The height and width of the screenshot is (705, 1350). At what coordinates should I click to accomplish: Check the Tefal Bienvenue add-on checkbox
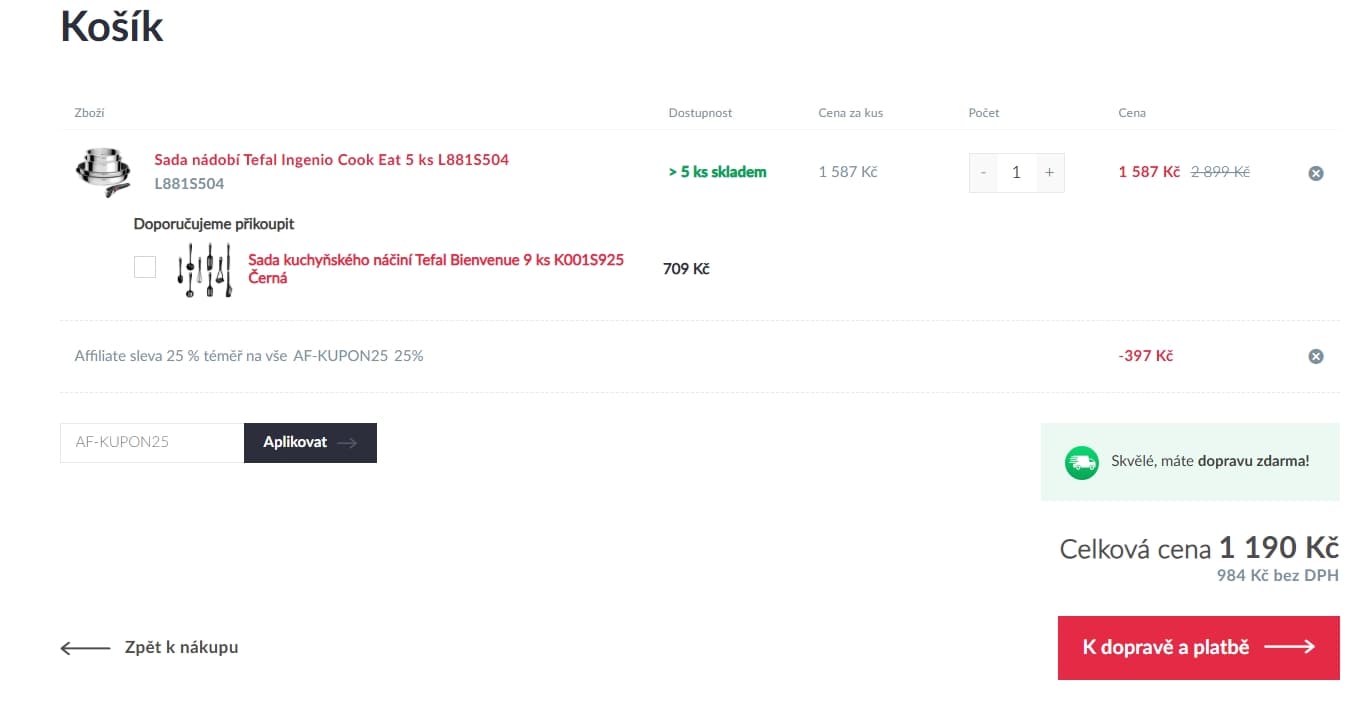145,267
